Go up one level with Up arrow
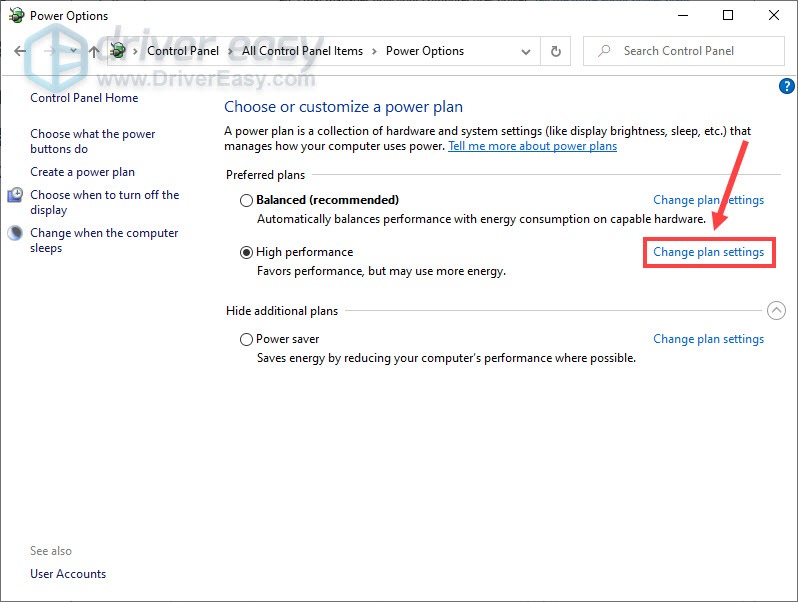Screen dimensions: 798x602 click(x=94, y=51)
